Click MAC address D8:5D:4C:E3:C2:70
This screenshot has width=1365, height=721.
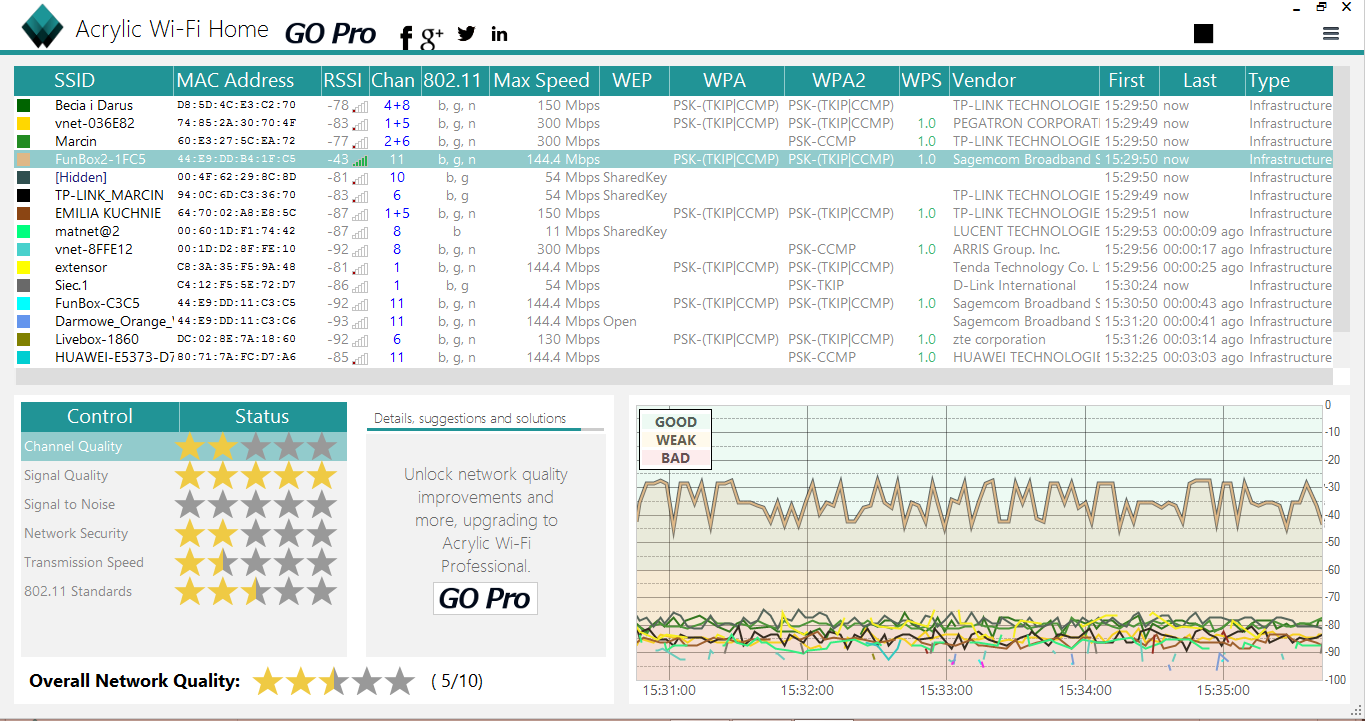pos(236,105)
